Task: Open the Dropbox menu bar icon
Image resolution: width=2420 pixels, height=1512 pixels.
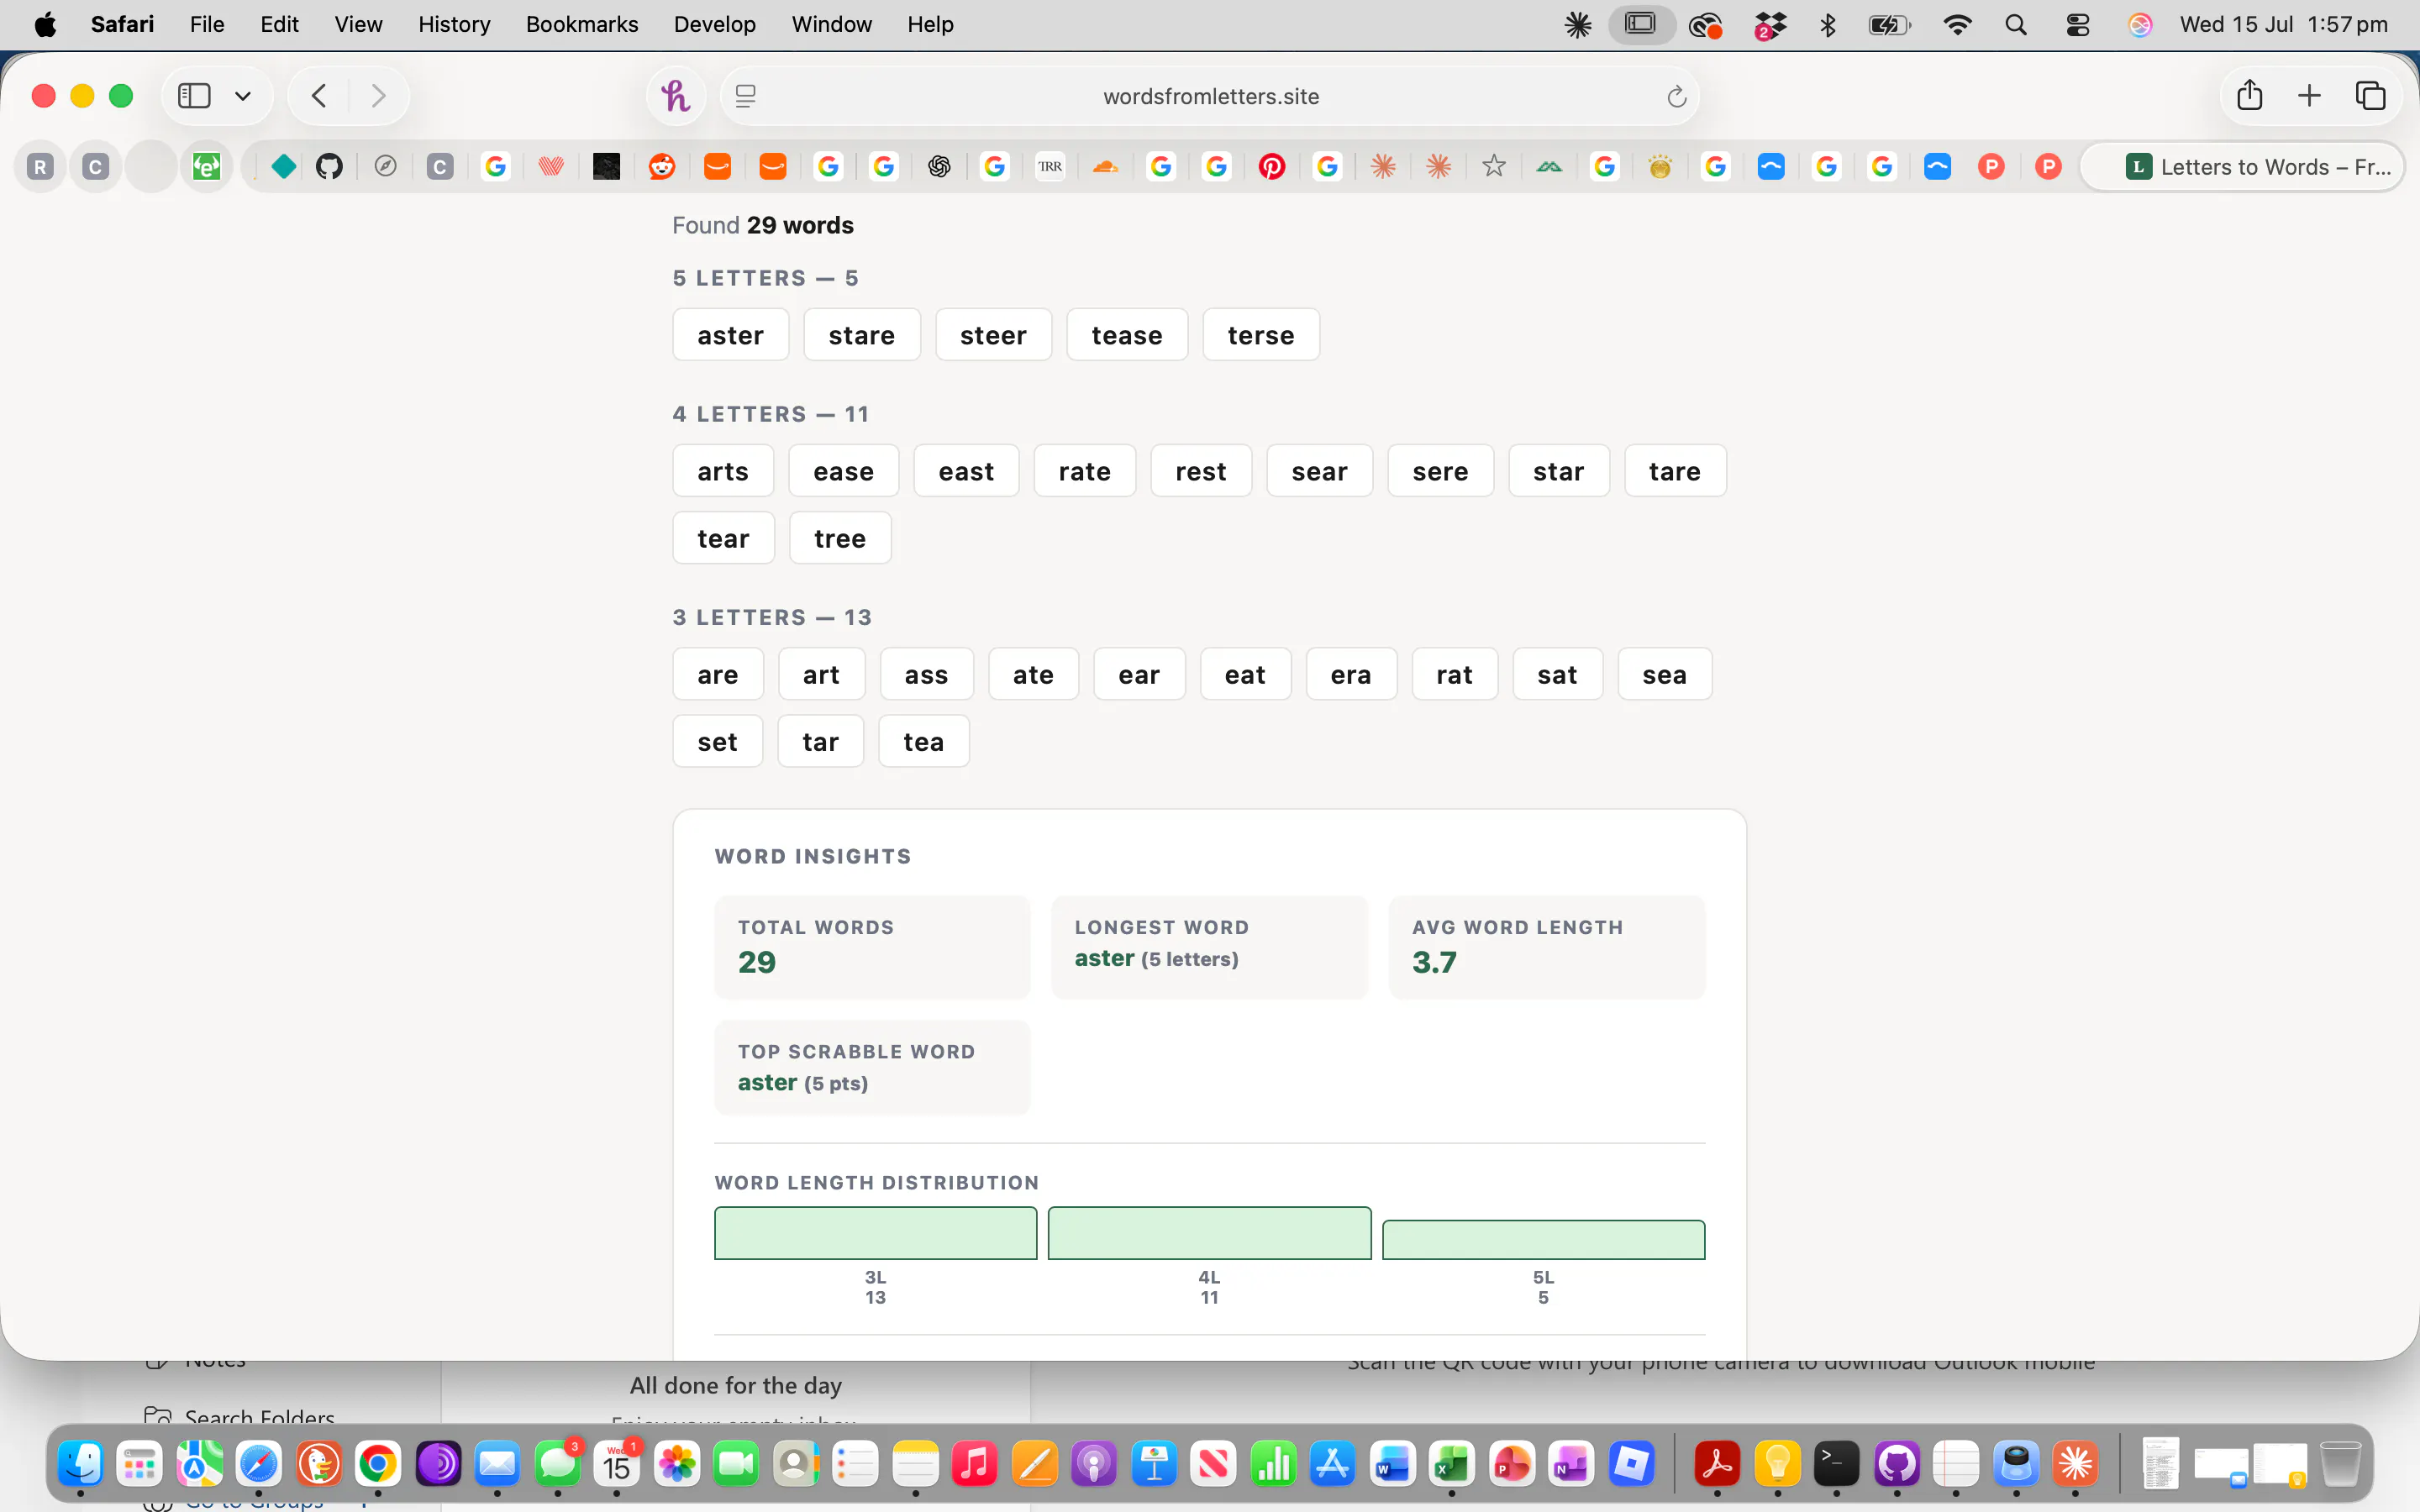Action: [x=1769, y=25]
